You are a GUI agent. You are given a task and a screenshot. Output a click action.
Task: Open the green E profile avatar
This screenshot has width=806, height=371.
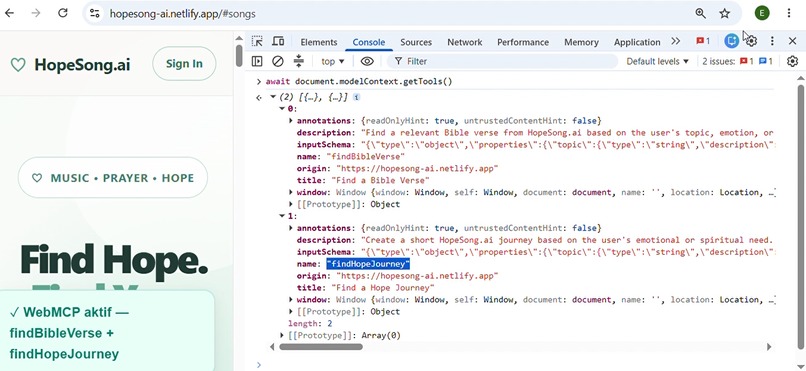(x=762, y=13)
